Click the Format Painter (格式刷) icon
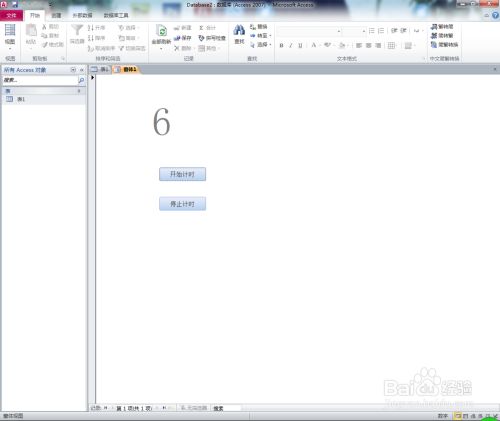 point(44,45)
